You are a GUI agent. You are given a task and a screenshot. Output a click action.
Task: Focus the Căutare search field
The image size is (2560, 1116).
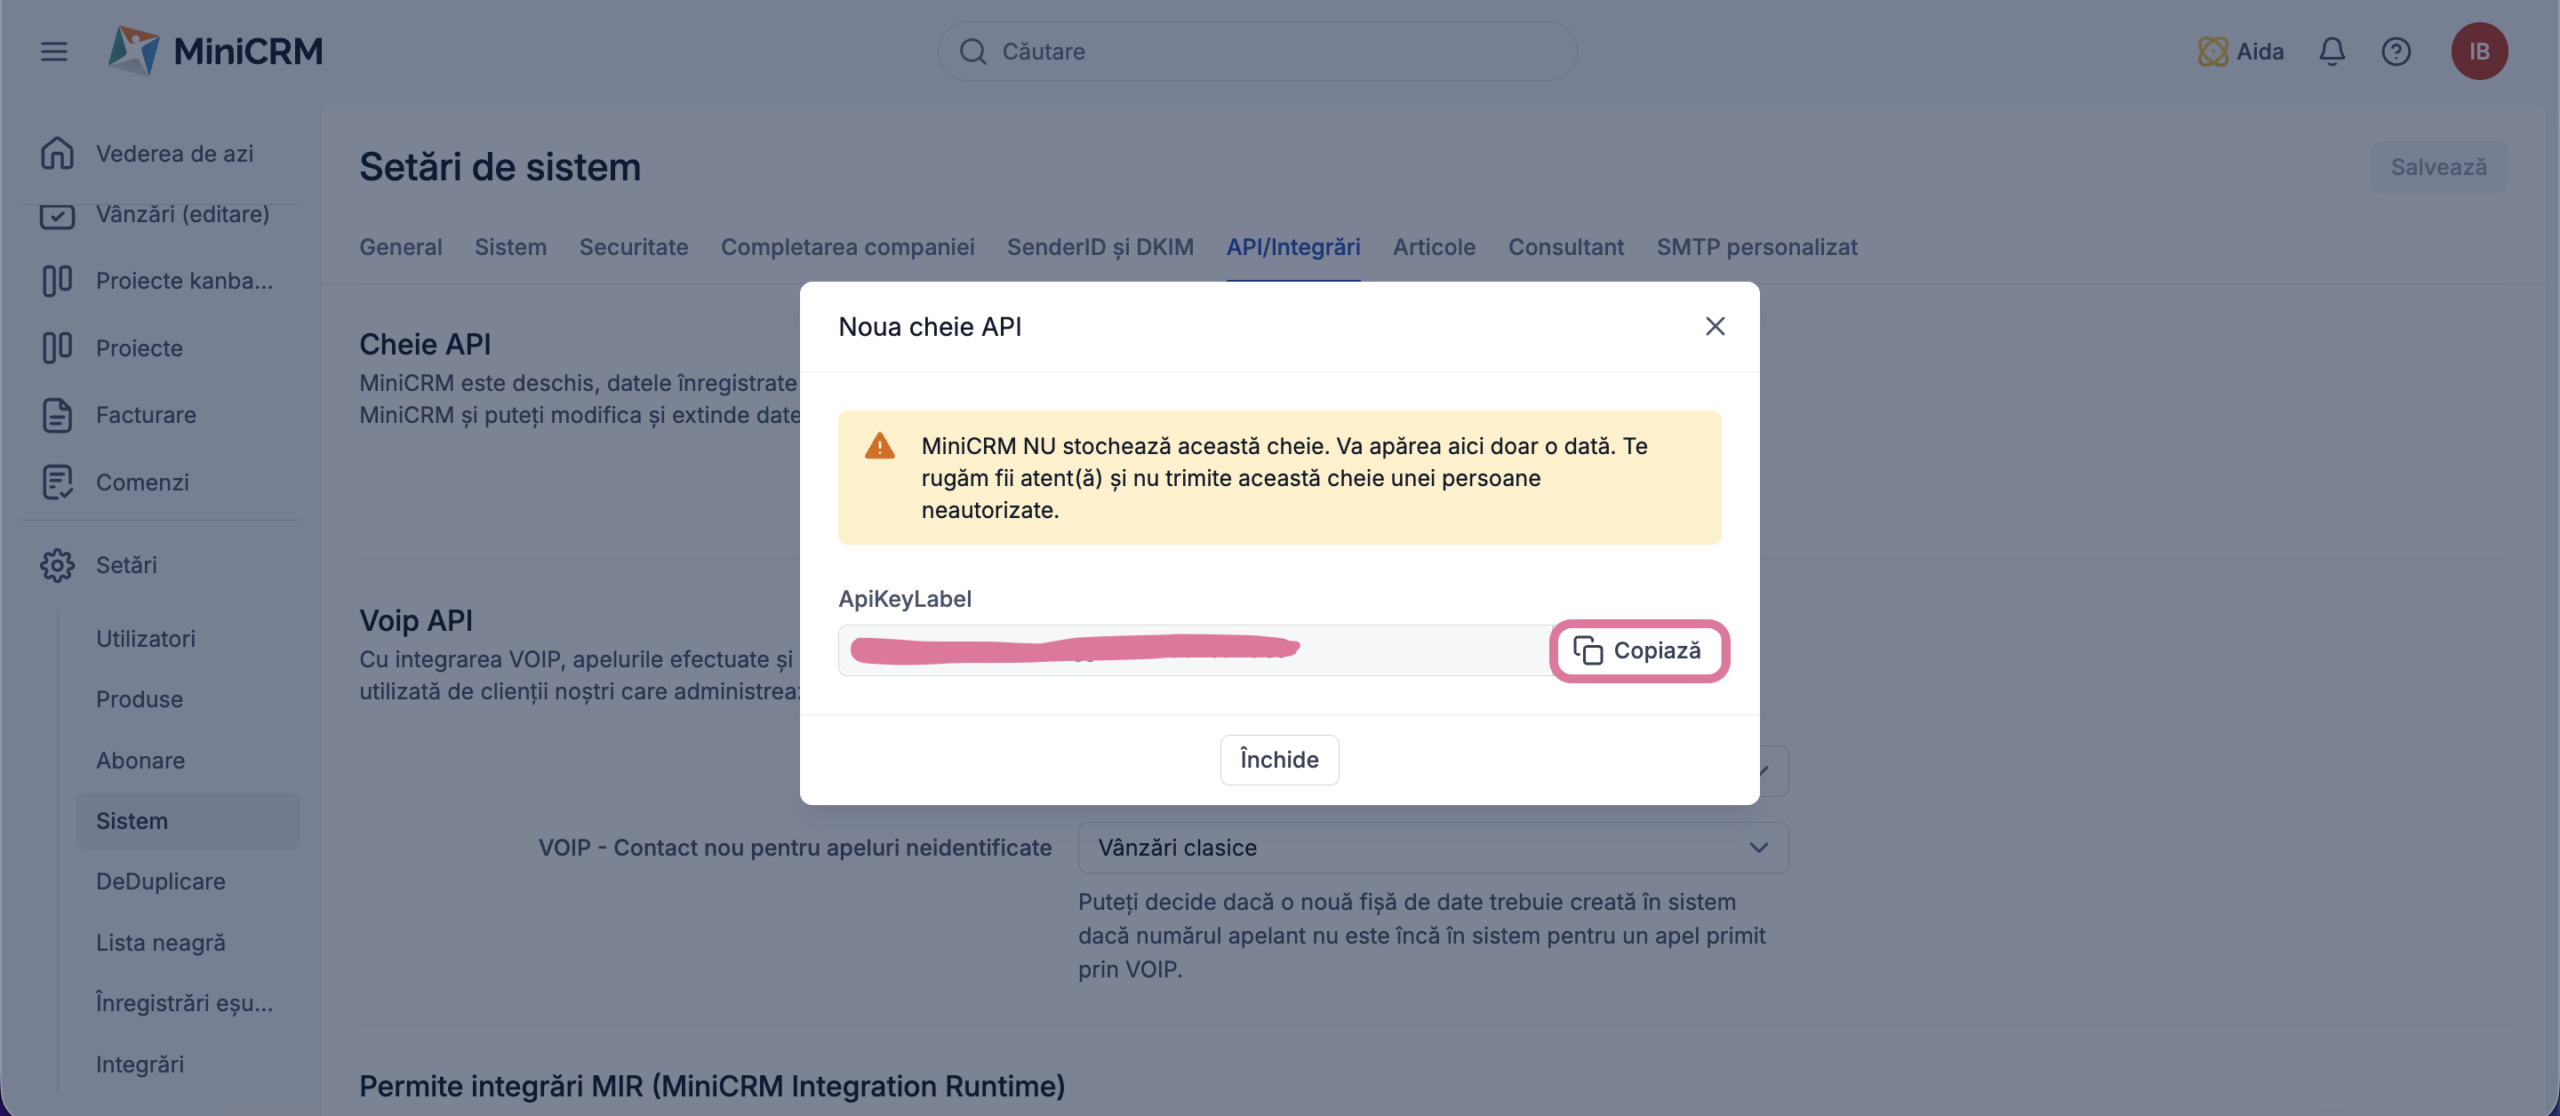click(x=1257, y=51)
